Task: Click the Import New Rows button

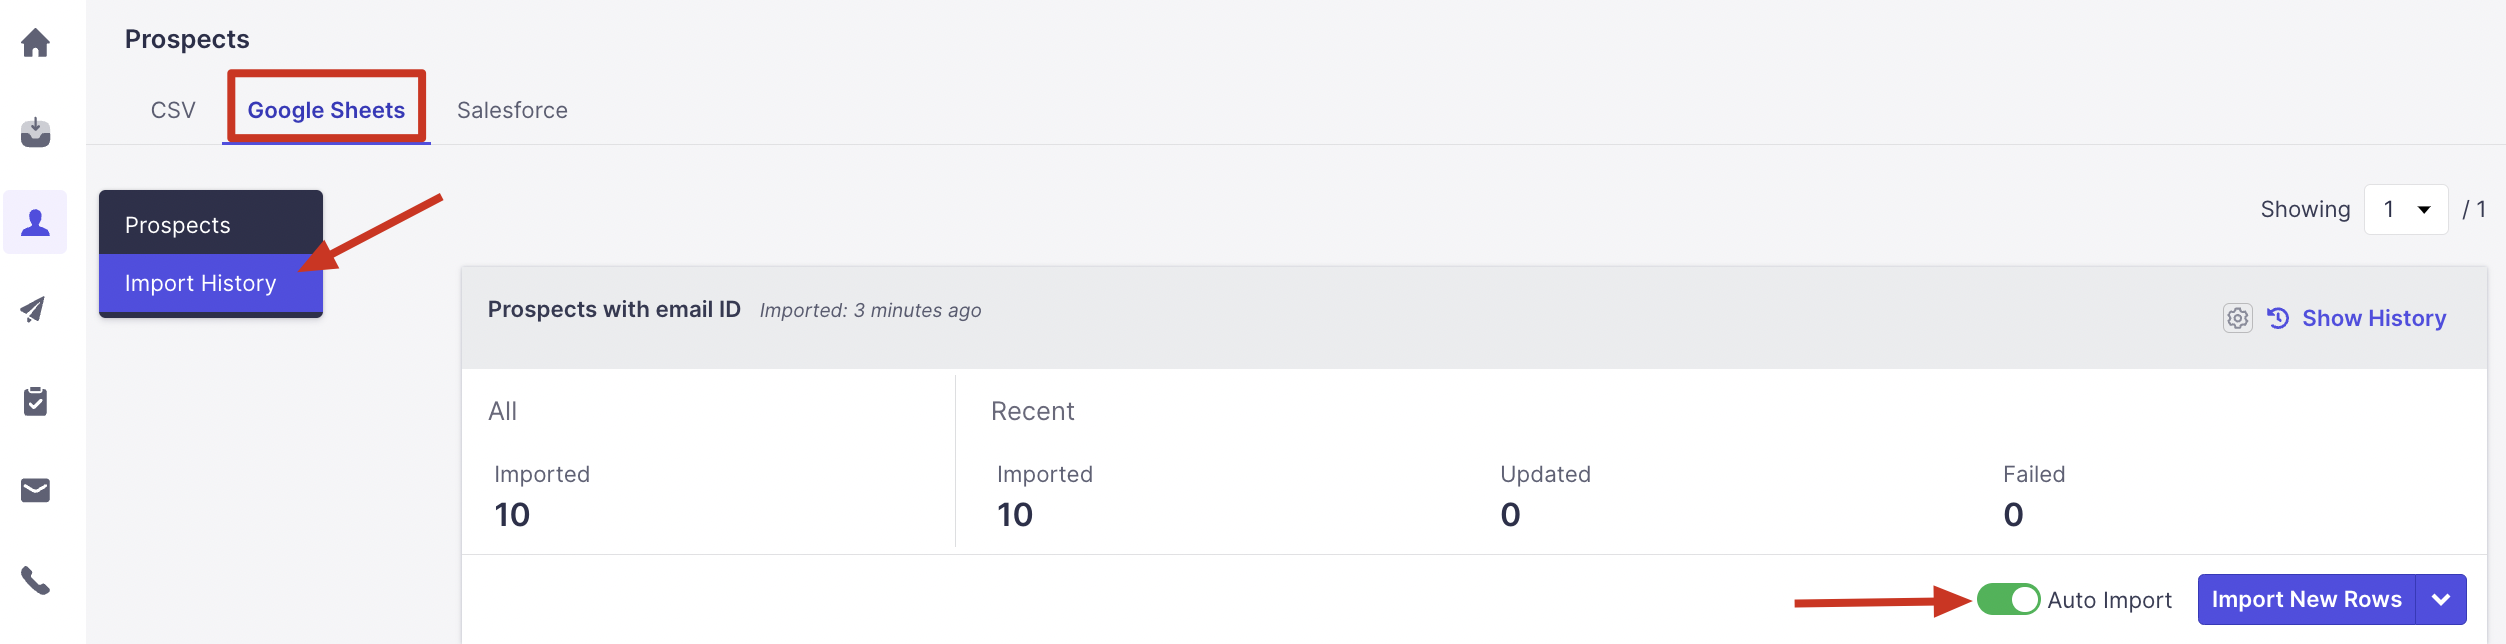Action: pos(2306,600)
